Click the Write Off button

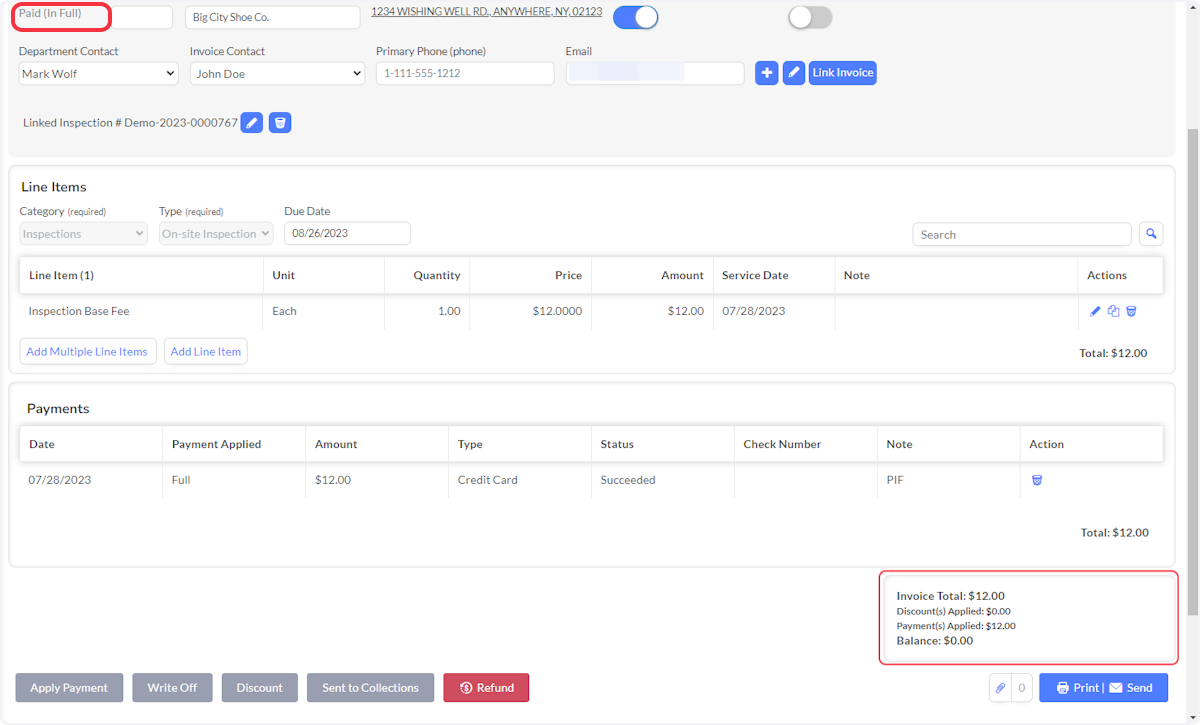(172, 688)
